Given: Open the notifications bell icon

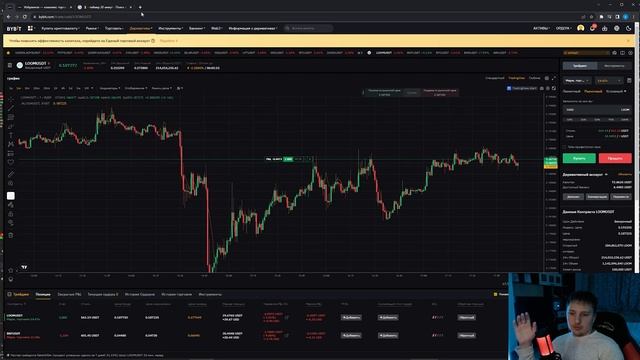Looking at the screenshot, I should point(592,28).
